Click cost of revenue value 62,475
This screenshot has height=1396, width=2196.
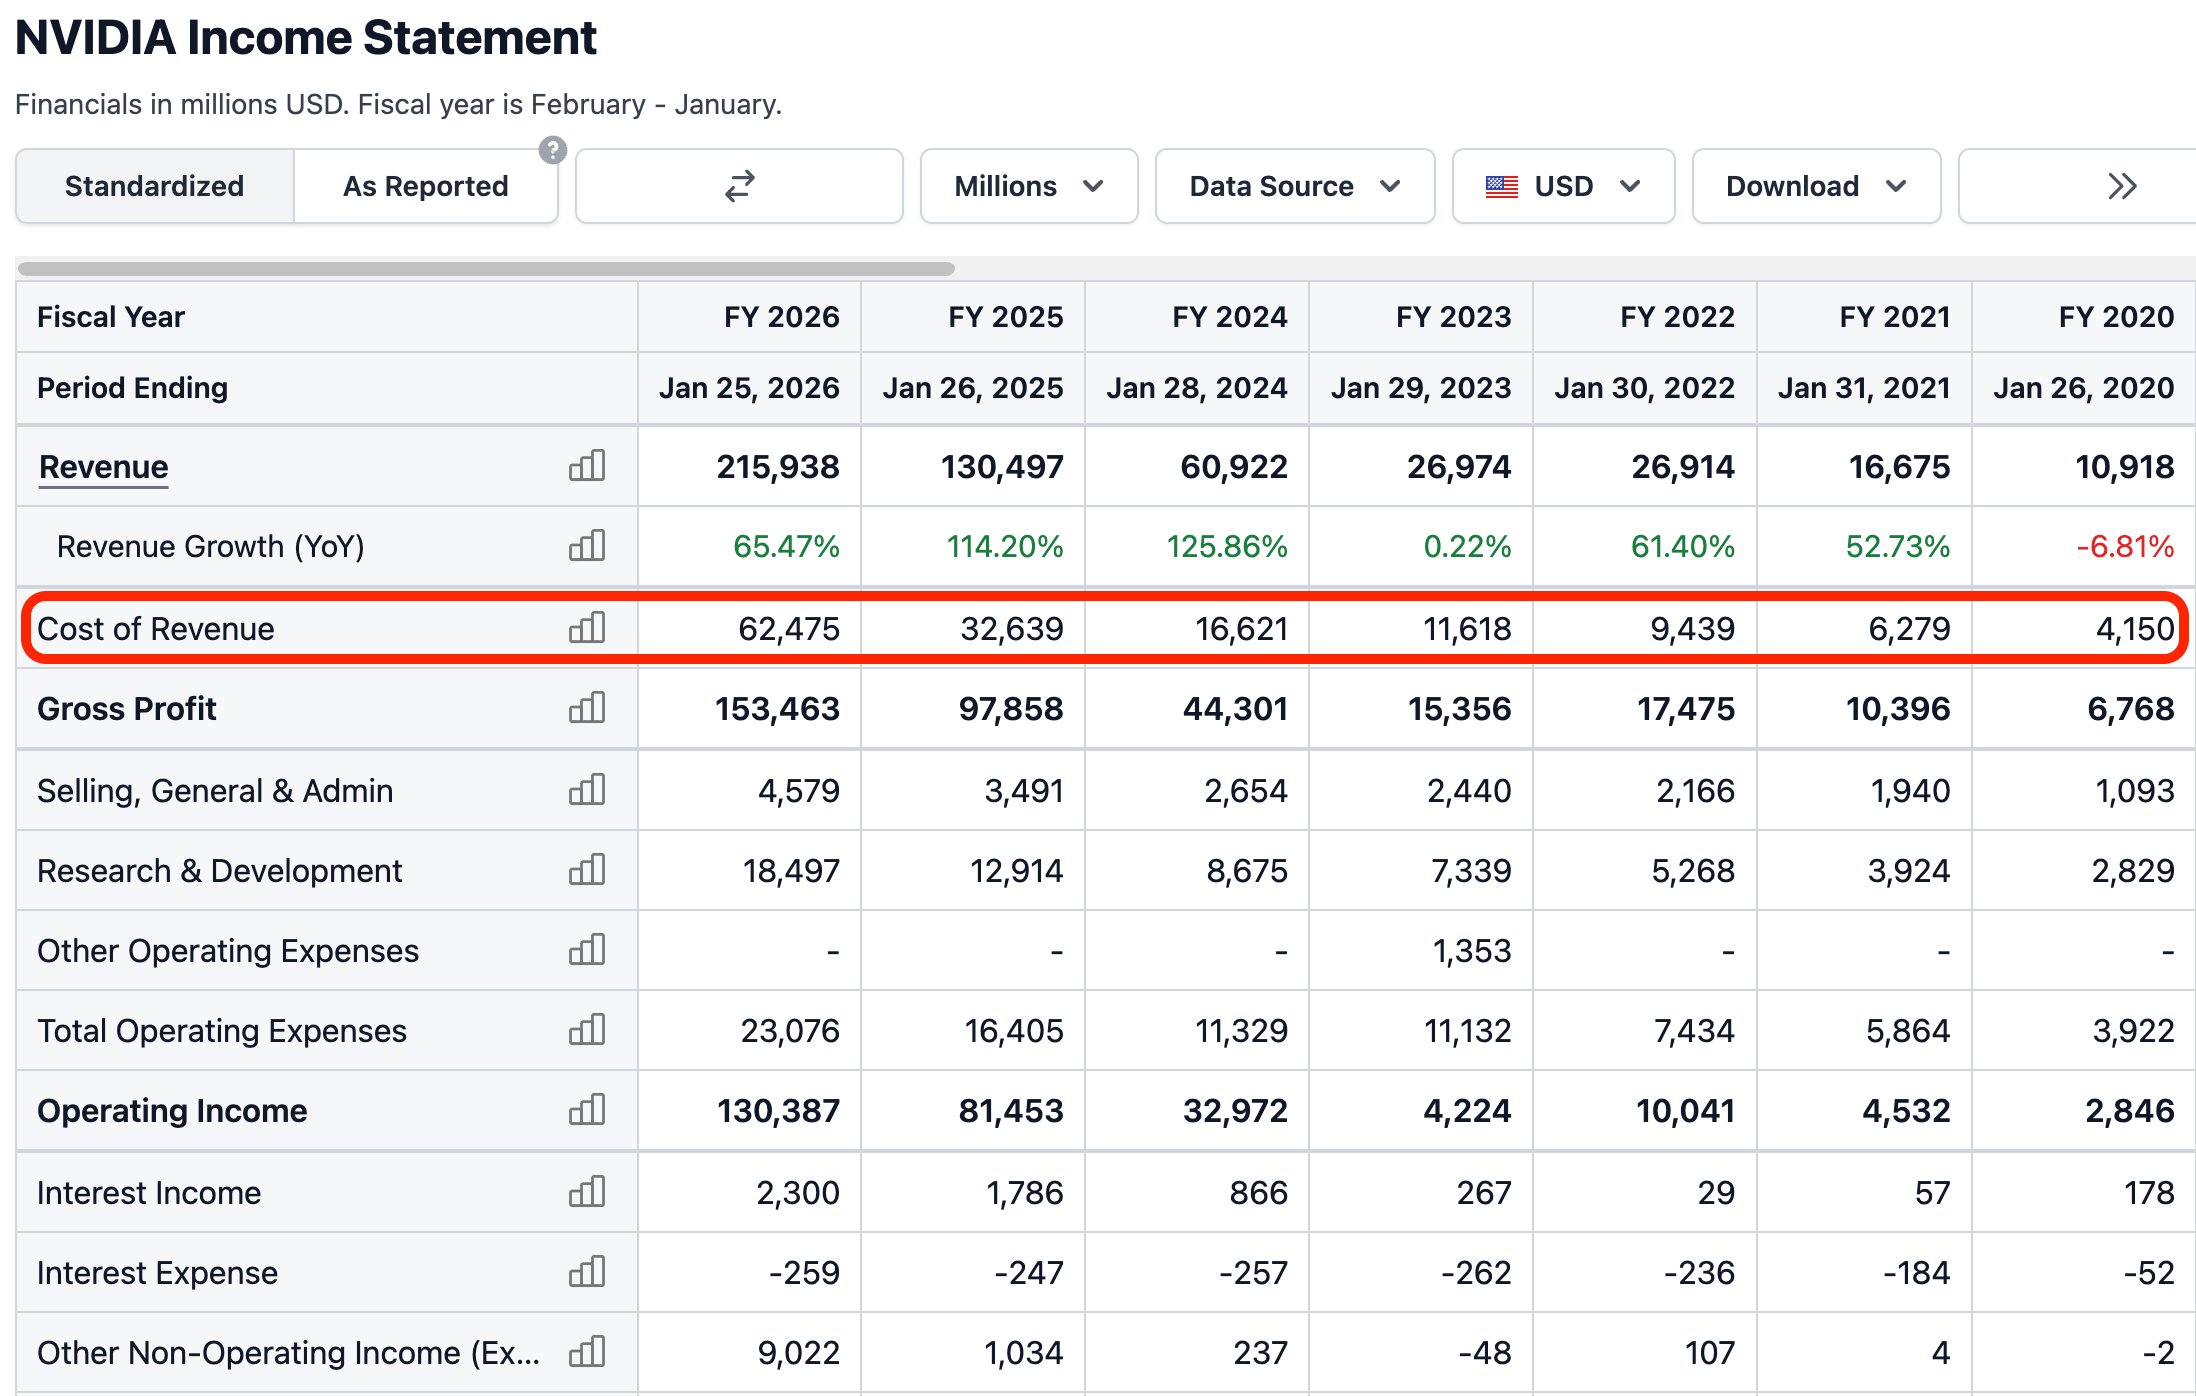tap(789, 629)
